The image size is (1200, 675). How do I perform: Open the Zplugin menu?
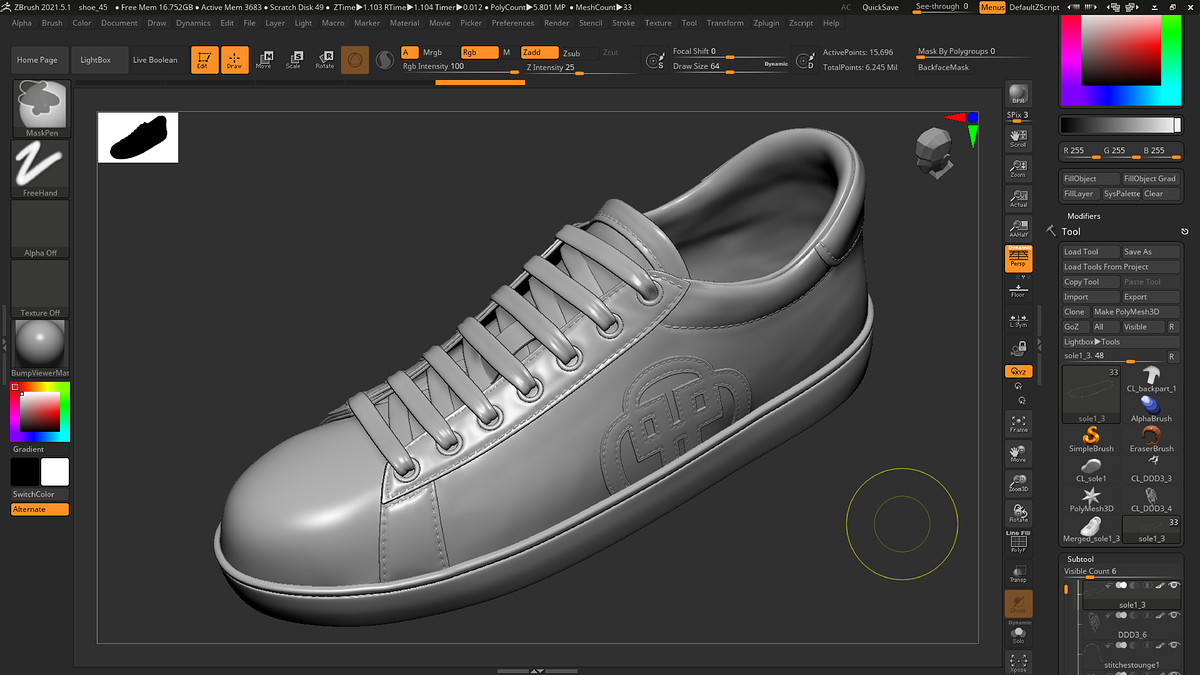766,23
